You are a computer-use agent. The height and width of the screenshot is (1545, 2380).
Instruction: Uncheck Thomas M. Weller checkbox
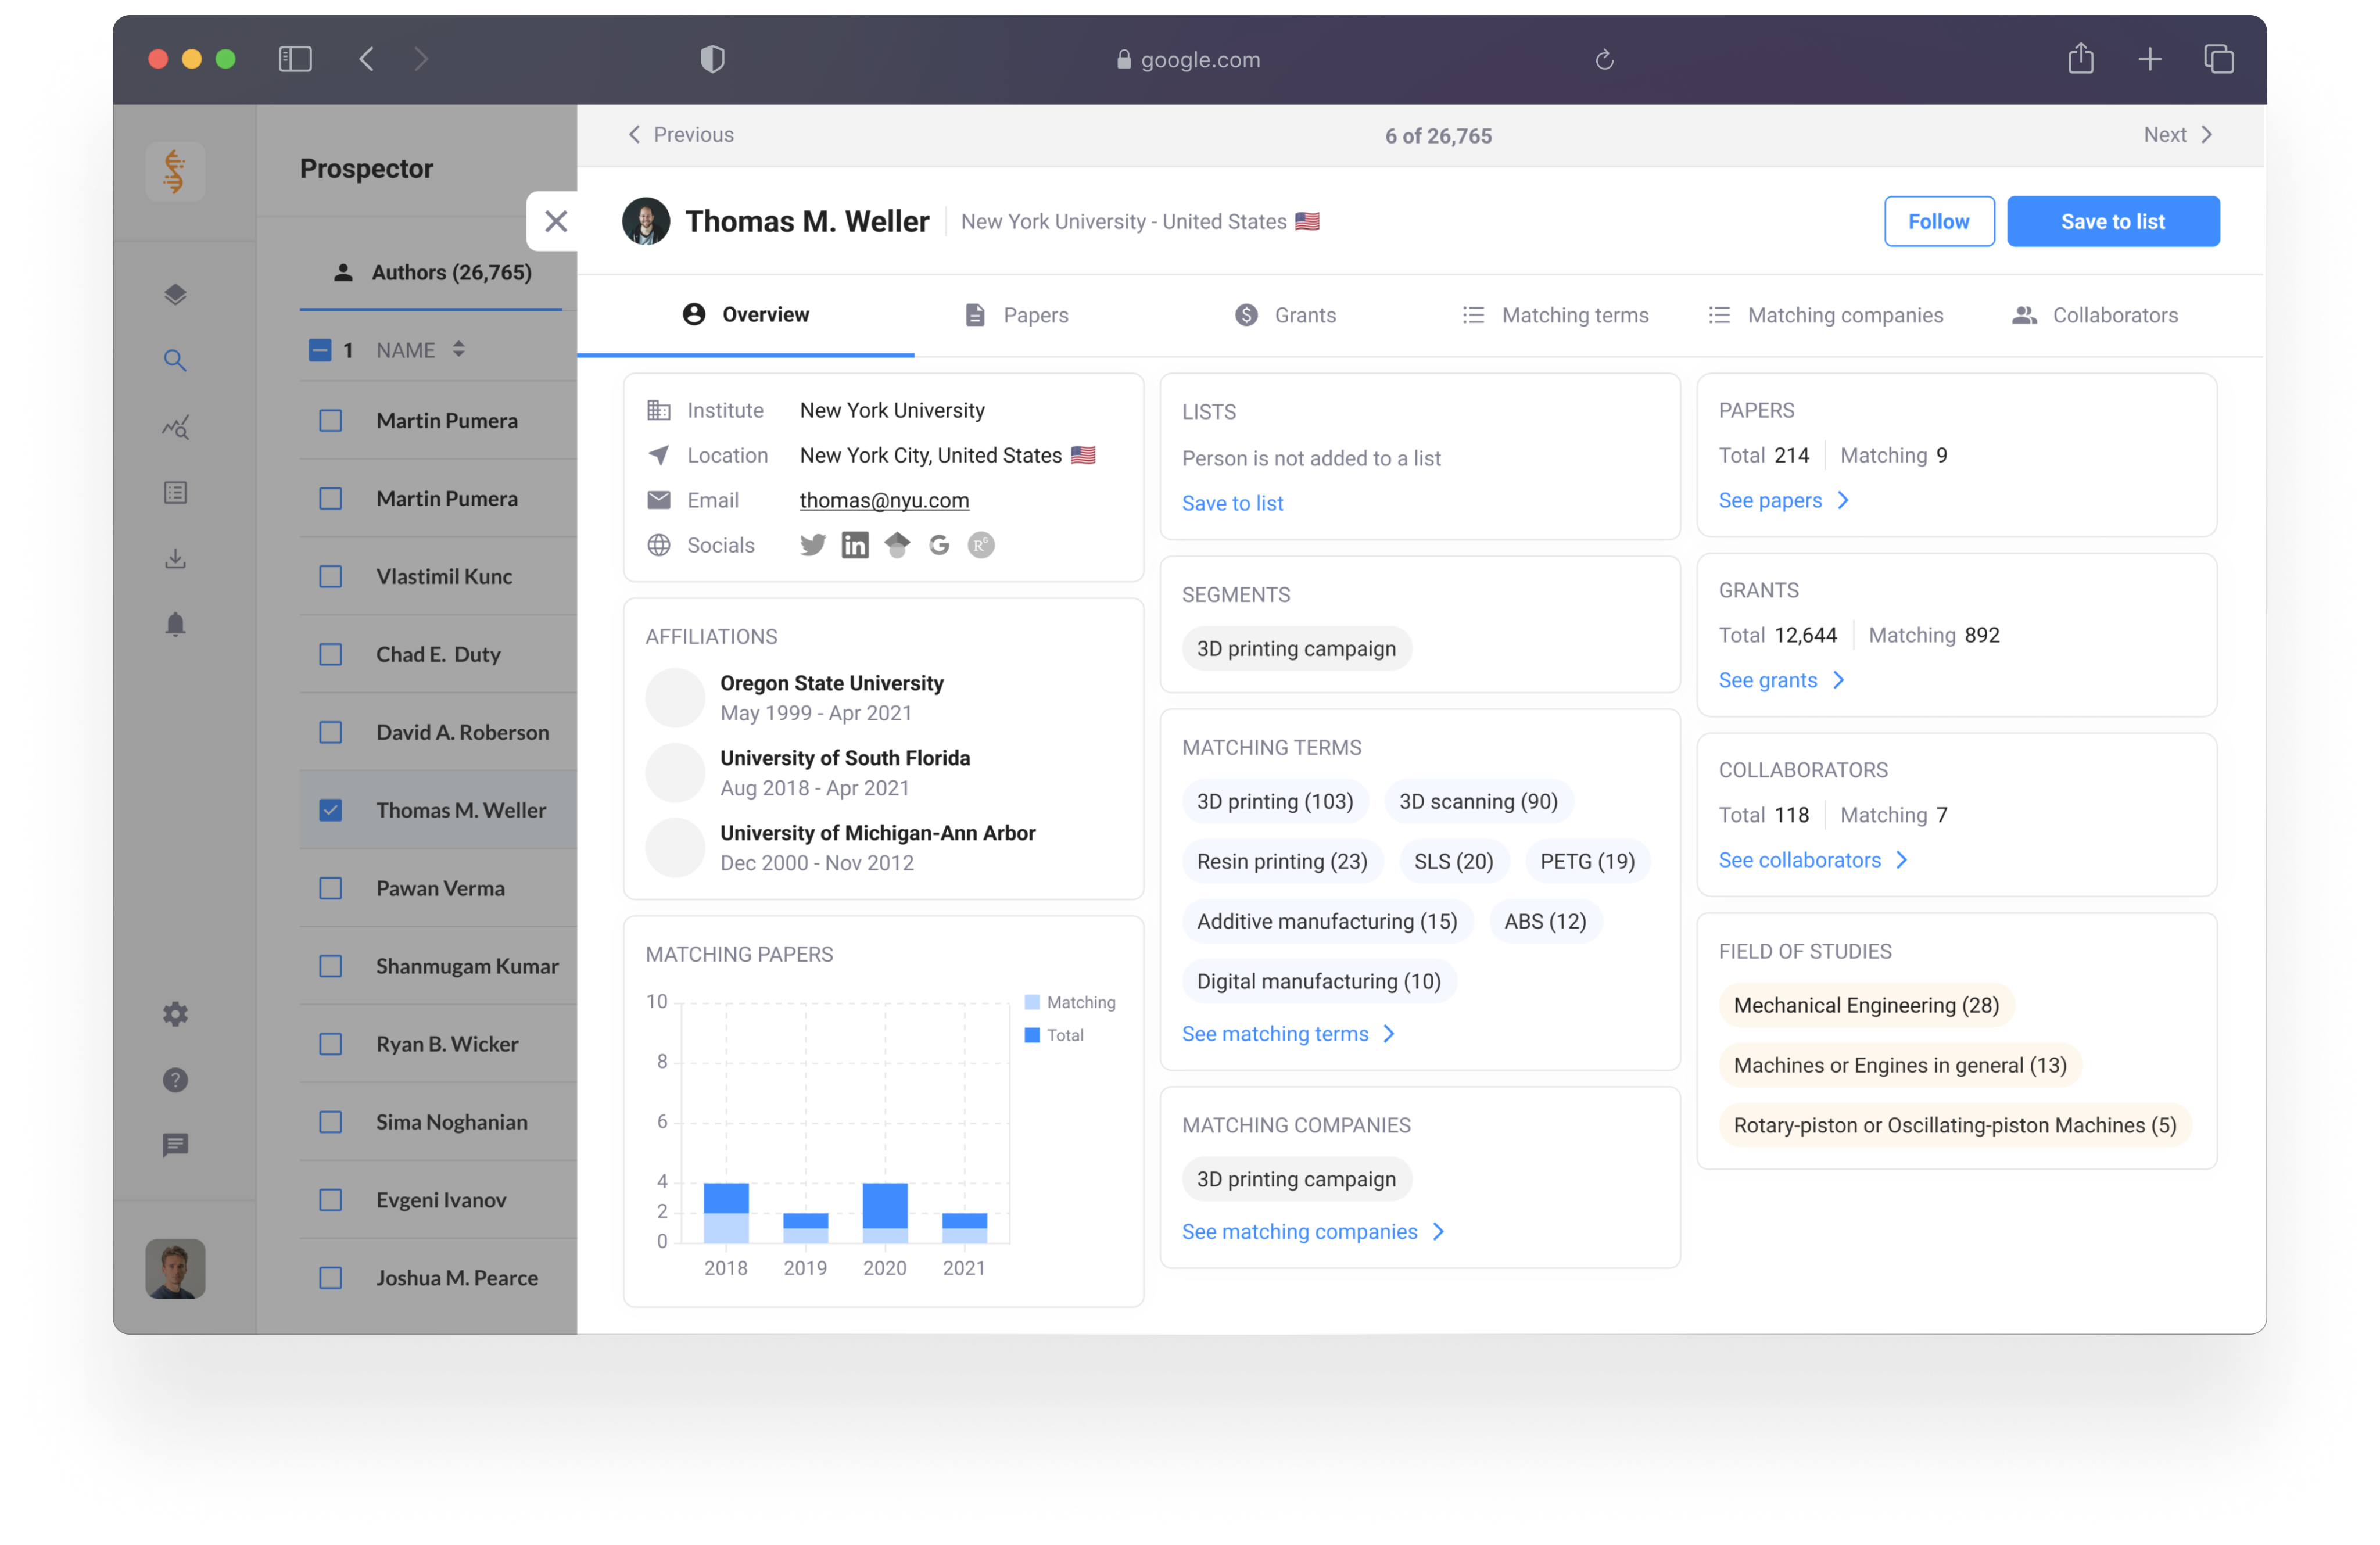[331, 810]
